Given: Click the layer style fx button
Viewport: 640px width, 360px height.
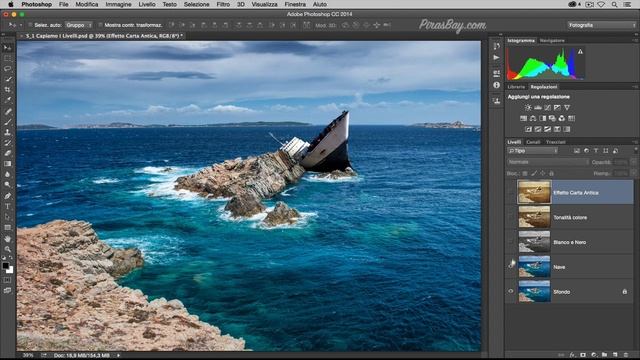Looking at the screenshot, I should (x=572, y=355).
